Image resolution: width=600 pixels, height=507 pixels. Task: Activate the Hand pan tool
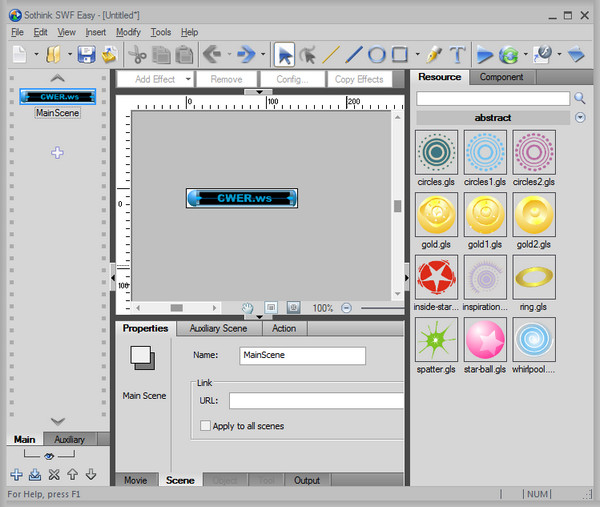point(248,308)
